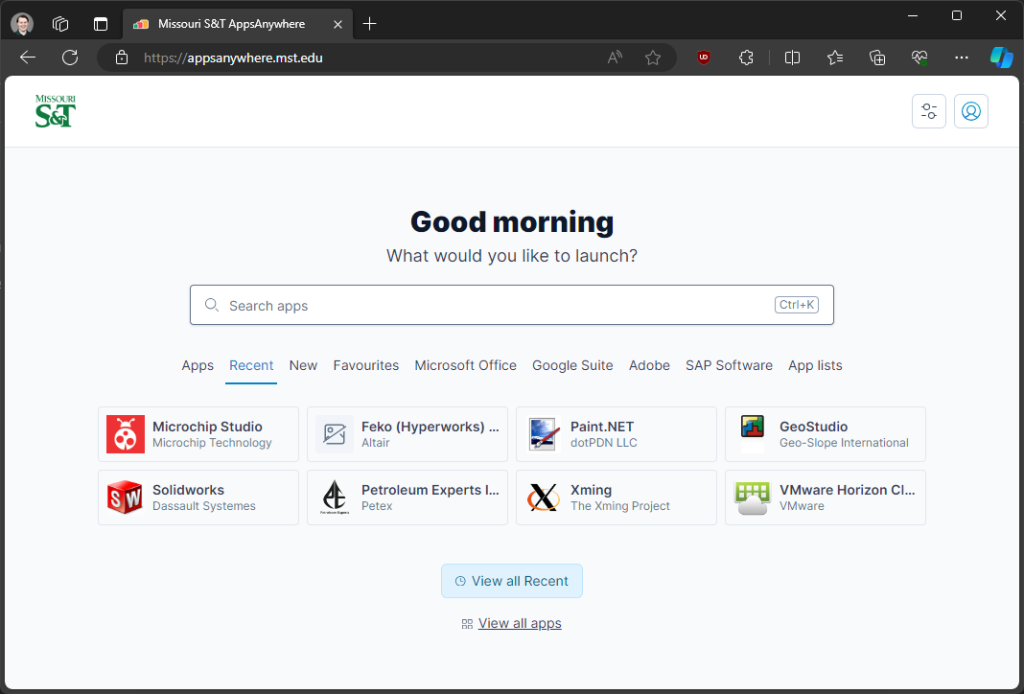The height and width of the screenshot is (694, 1024).
Task: Activate Read aloud icon in address bar
Action: (x=615, y=57)
